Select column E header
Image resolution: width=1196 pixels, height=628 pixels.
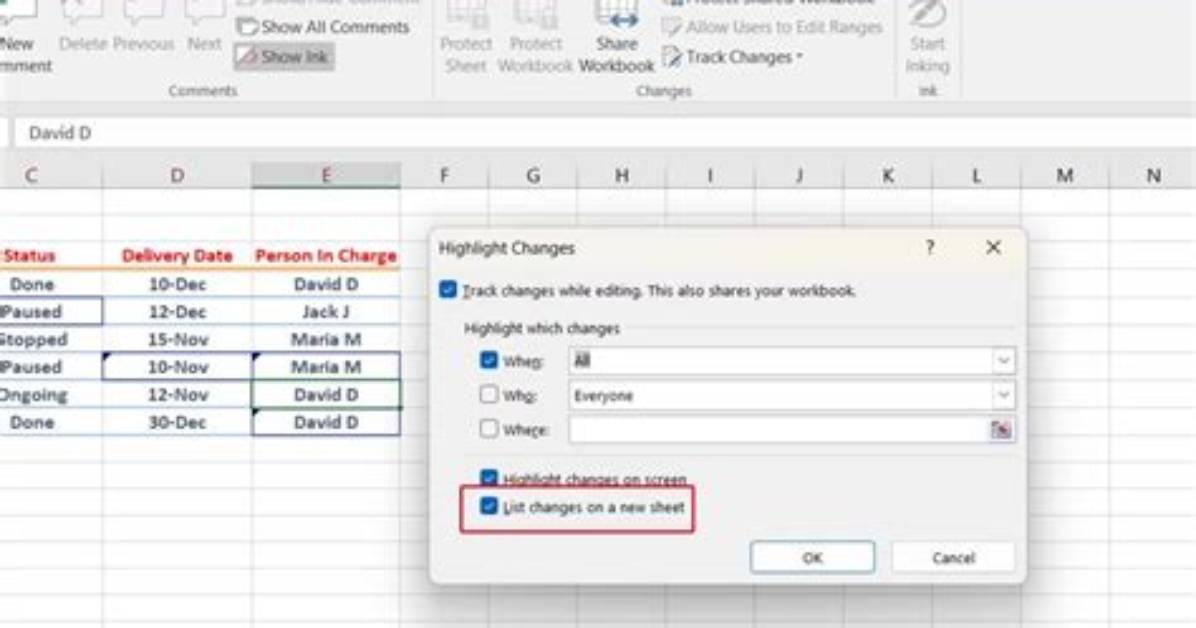tap(326, 176)
